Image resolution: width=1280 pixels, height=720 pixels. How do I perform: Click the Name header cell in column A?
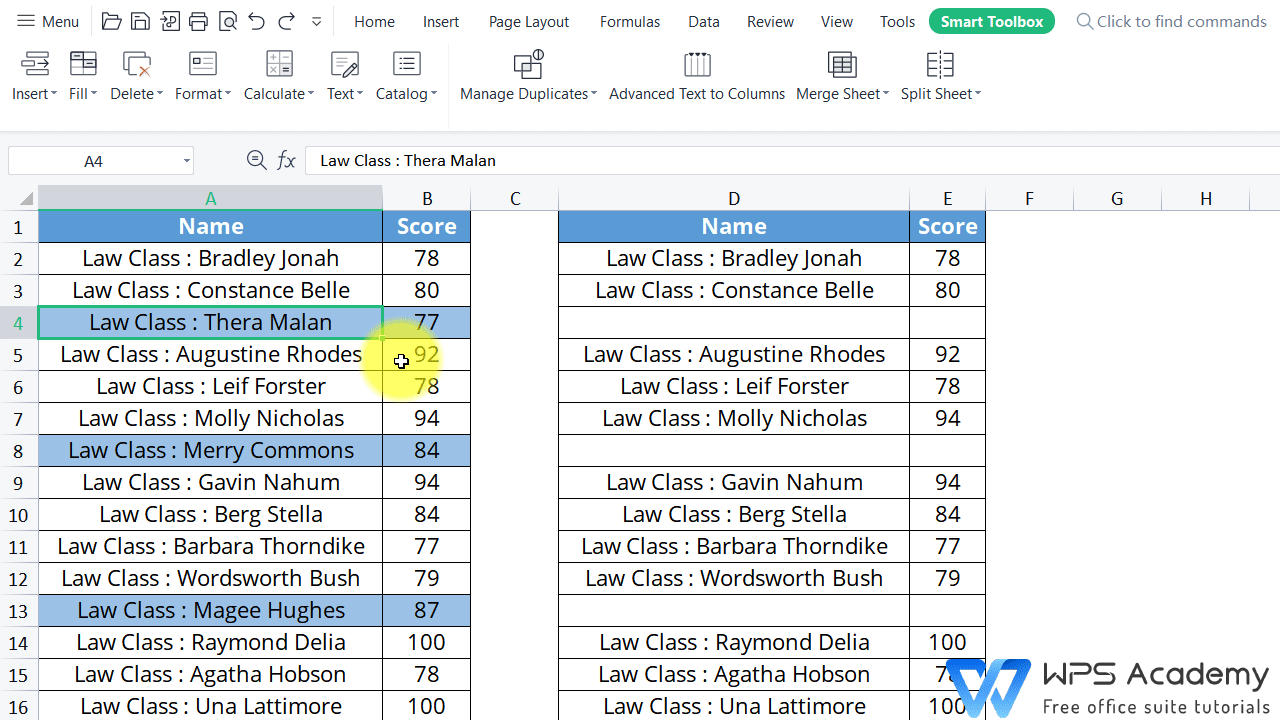coord(210,227)
